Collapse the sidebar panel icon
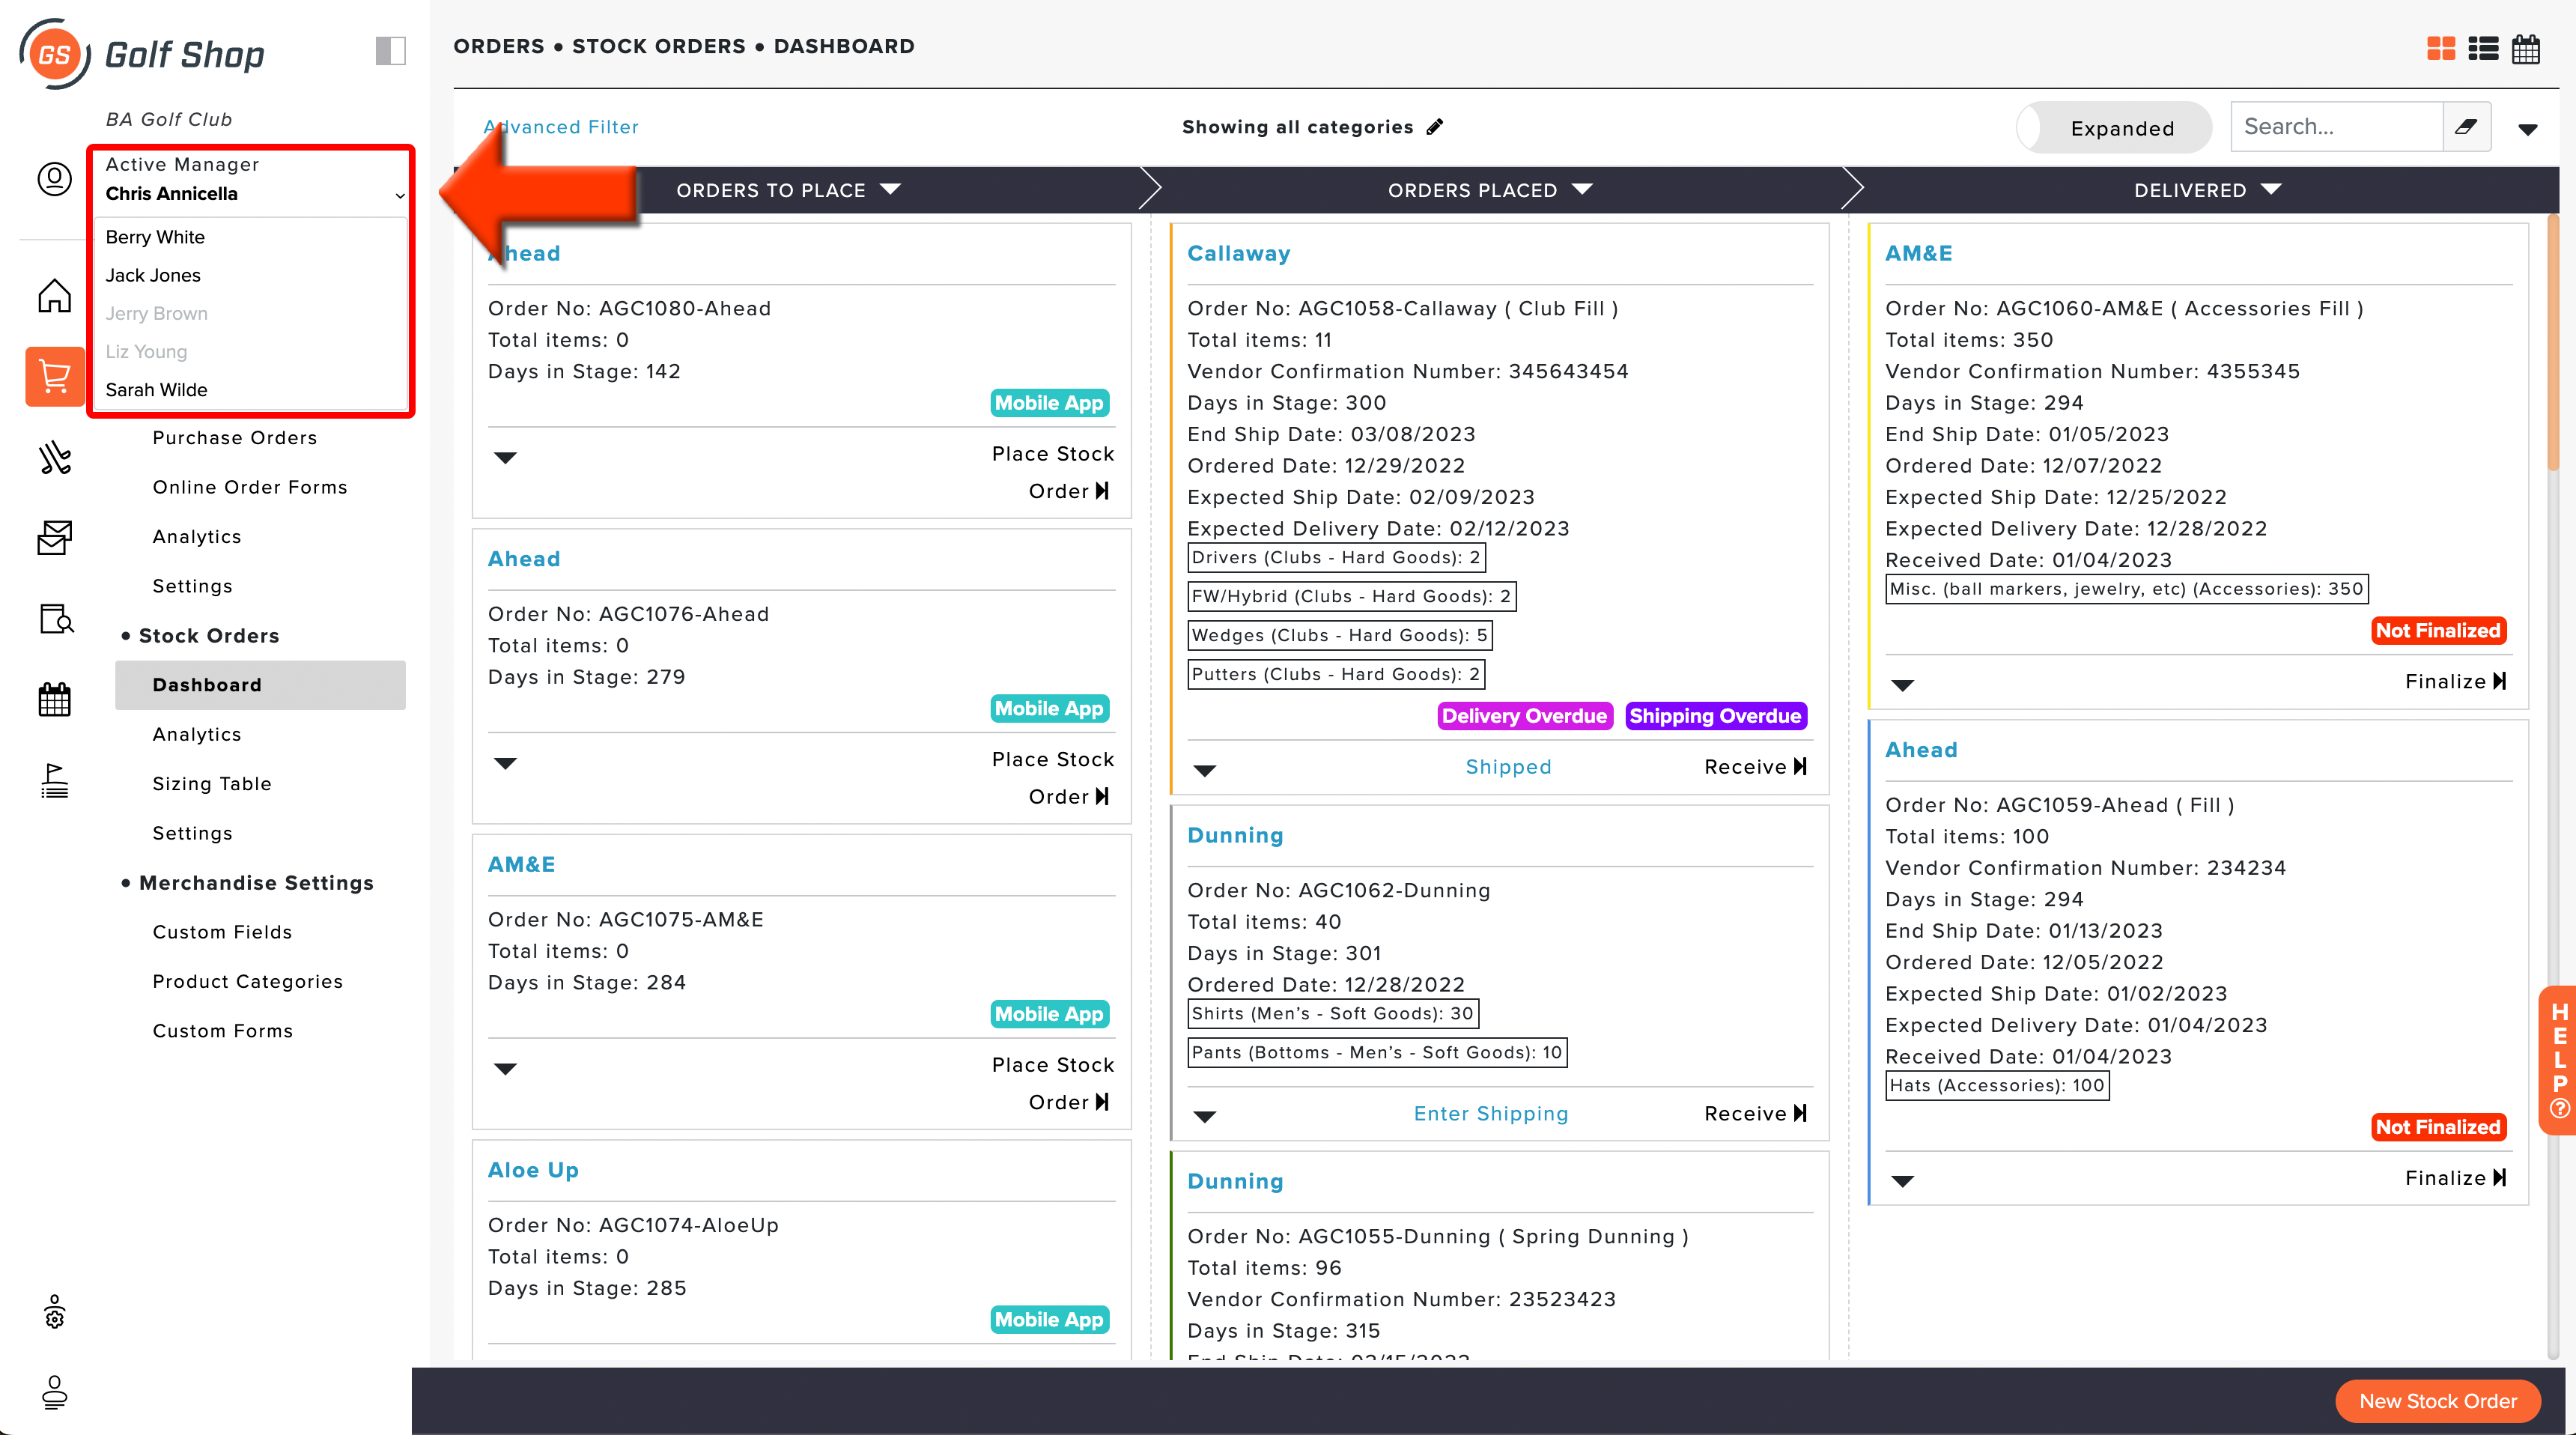Image resolution: width=2576 pixels, height=1435 pixels. [390, 50]
